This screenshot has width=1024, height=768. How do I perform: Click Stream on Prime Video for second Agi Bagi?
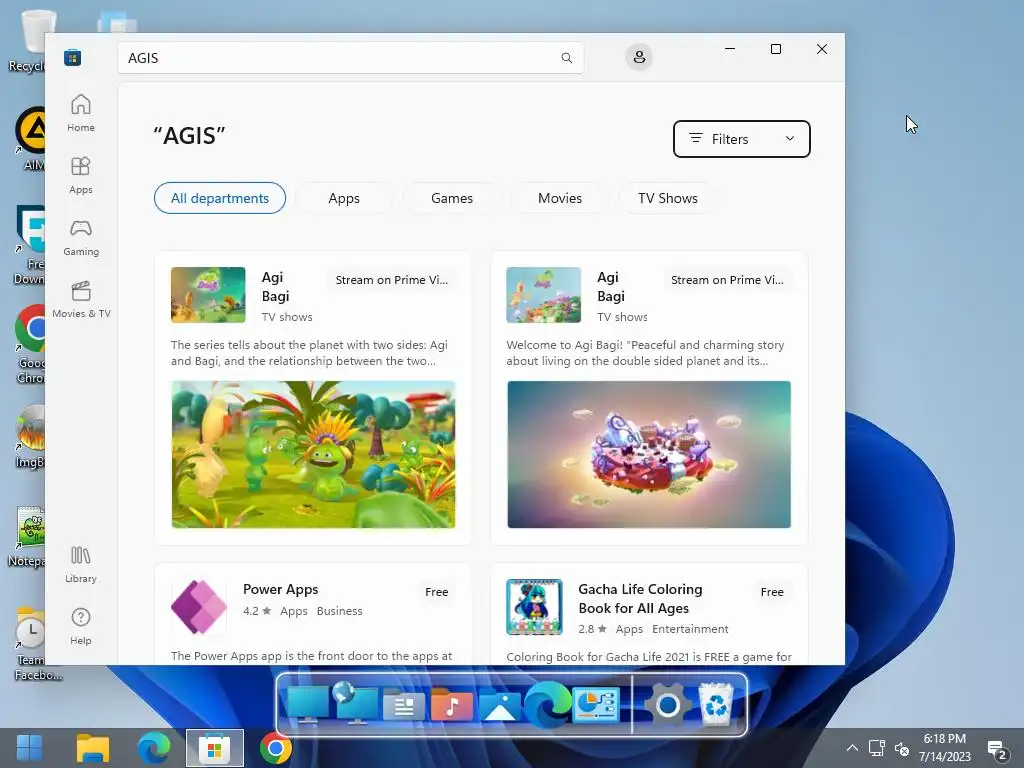pyautogui.click(x=728, y=280)
